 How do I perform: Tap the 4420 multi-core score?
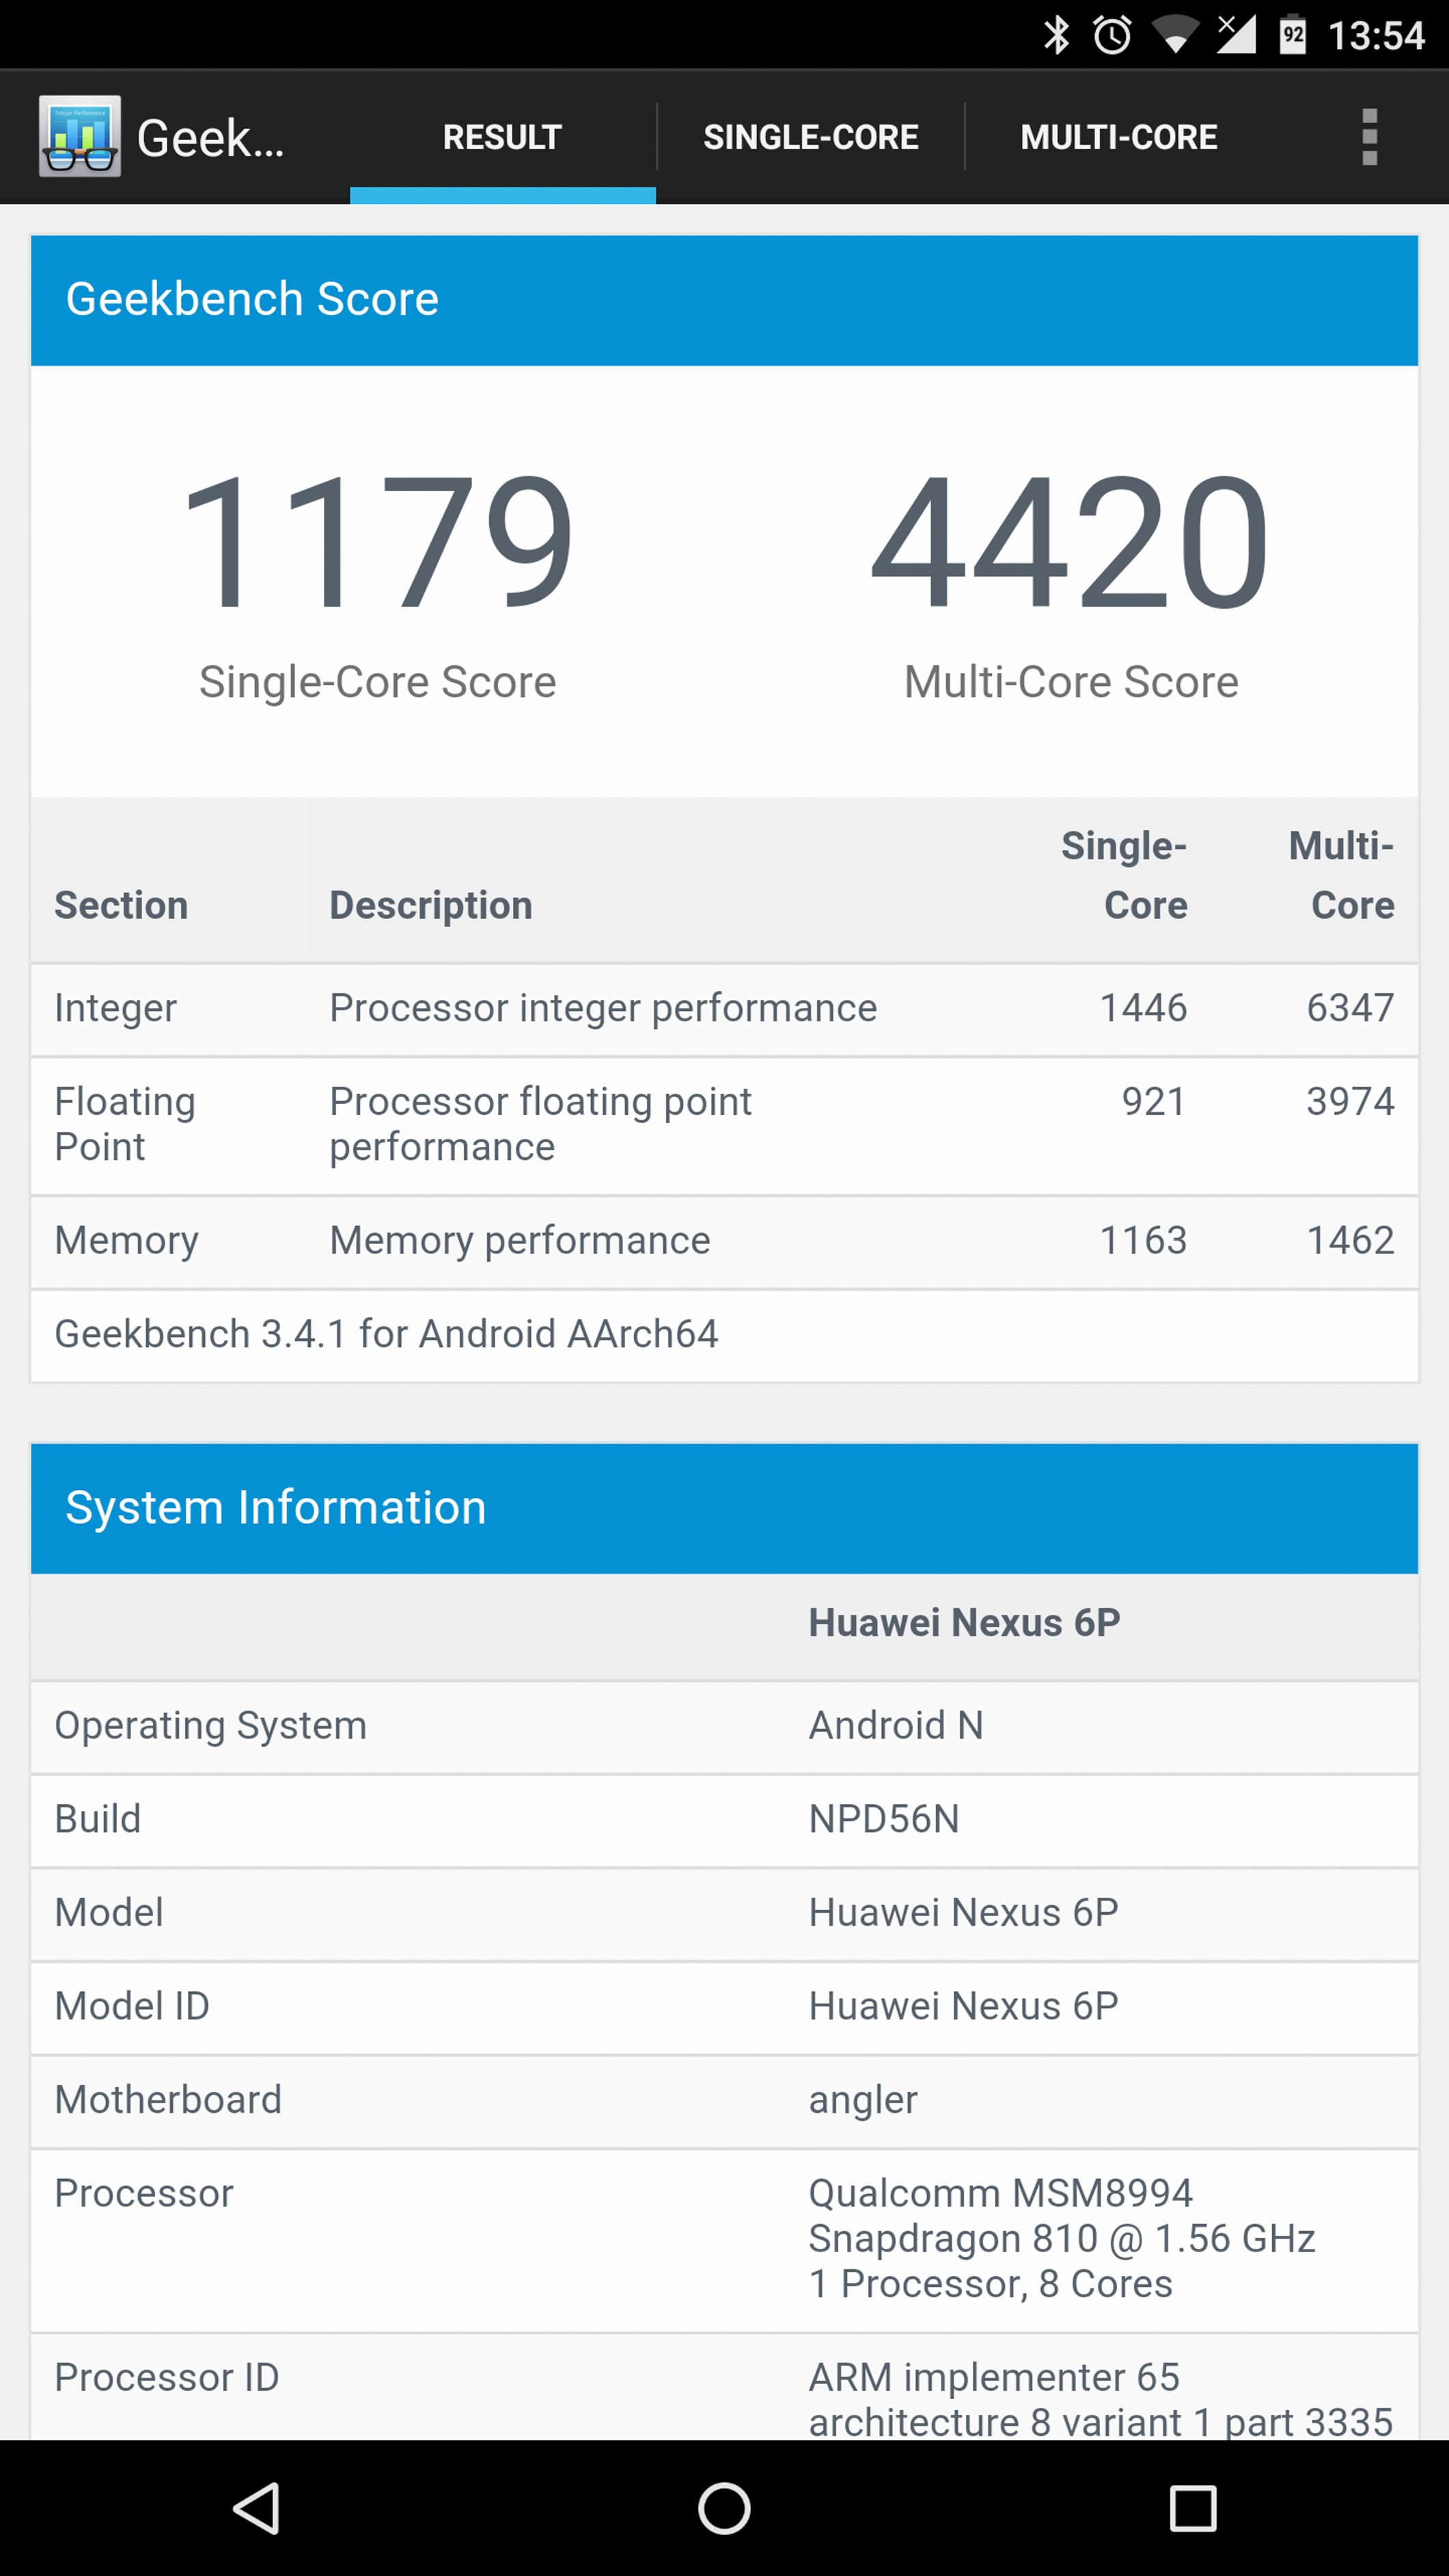point(1070,542)
